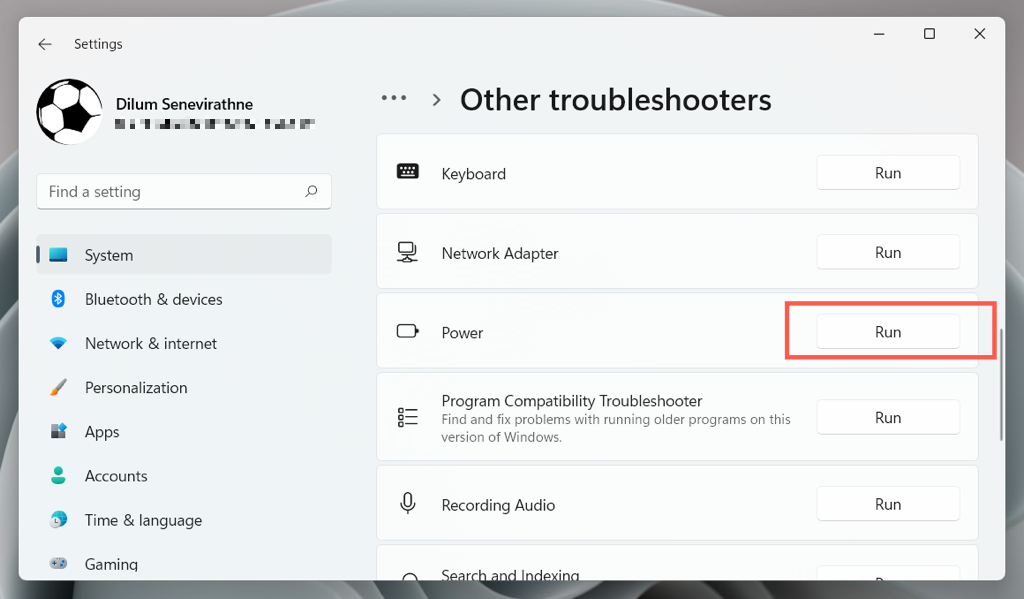
Task: Click the Accounts person icon
Action: point(58,476)
